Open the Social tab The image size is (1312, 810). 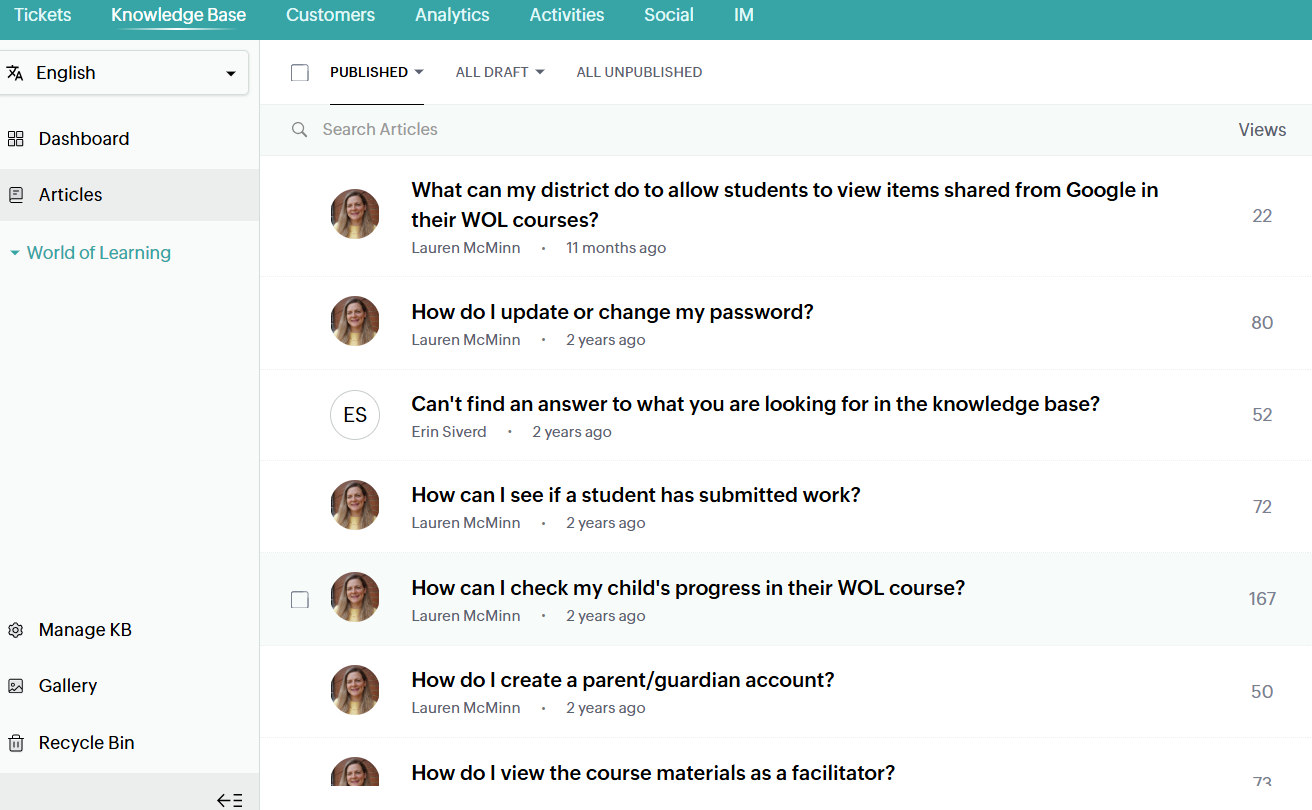point(669,15)
